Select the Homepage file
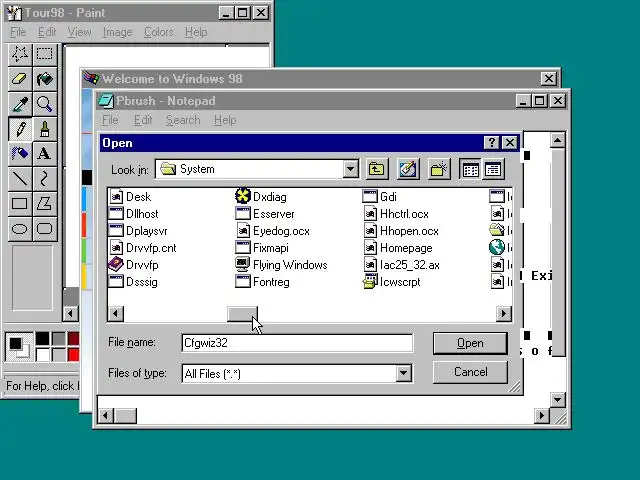This screenshot has height=480, width=640. click(398, 248)
